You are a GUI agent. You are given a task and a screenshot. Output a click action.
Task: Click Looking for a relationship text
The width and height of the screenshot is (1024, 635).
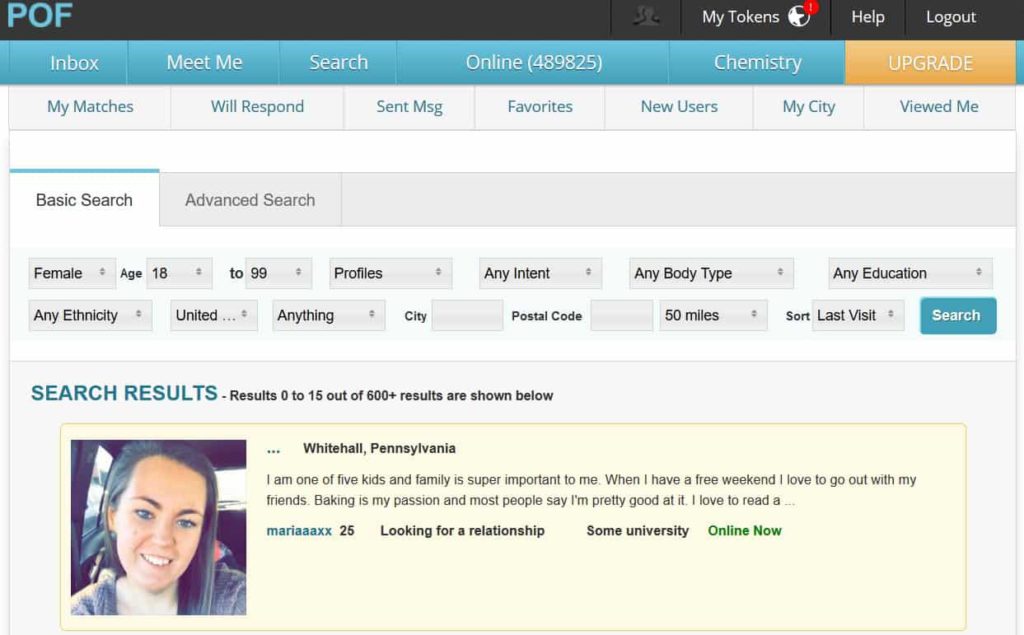click(462, 530)
